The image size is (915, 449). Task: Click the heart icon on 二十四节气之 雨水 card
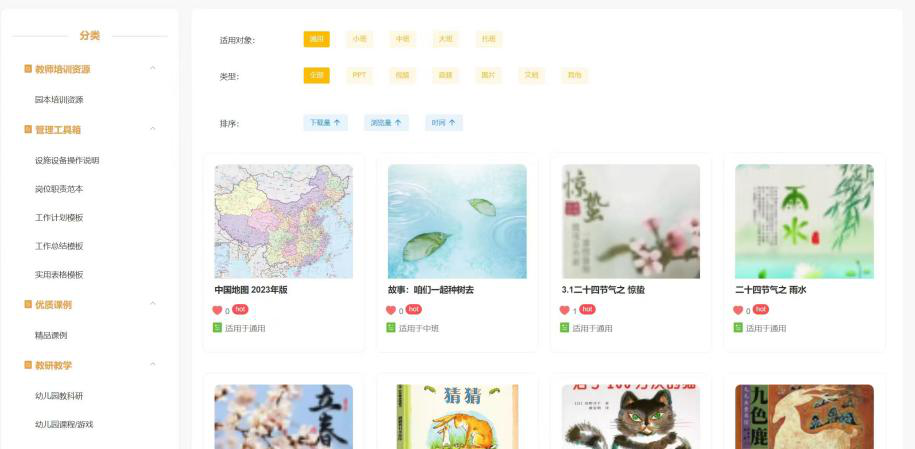738,310
